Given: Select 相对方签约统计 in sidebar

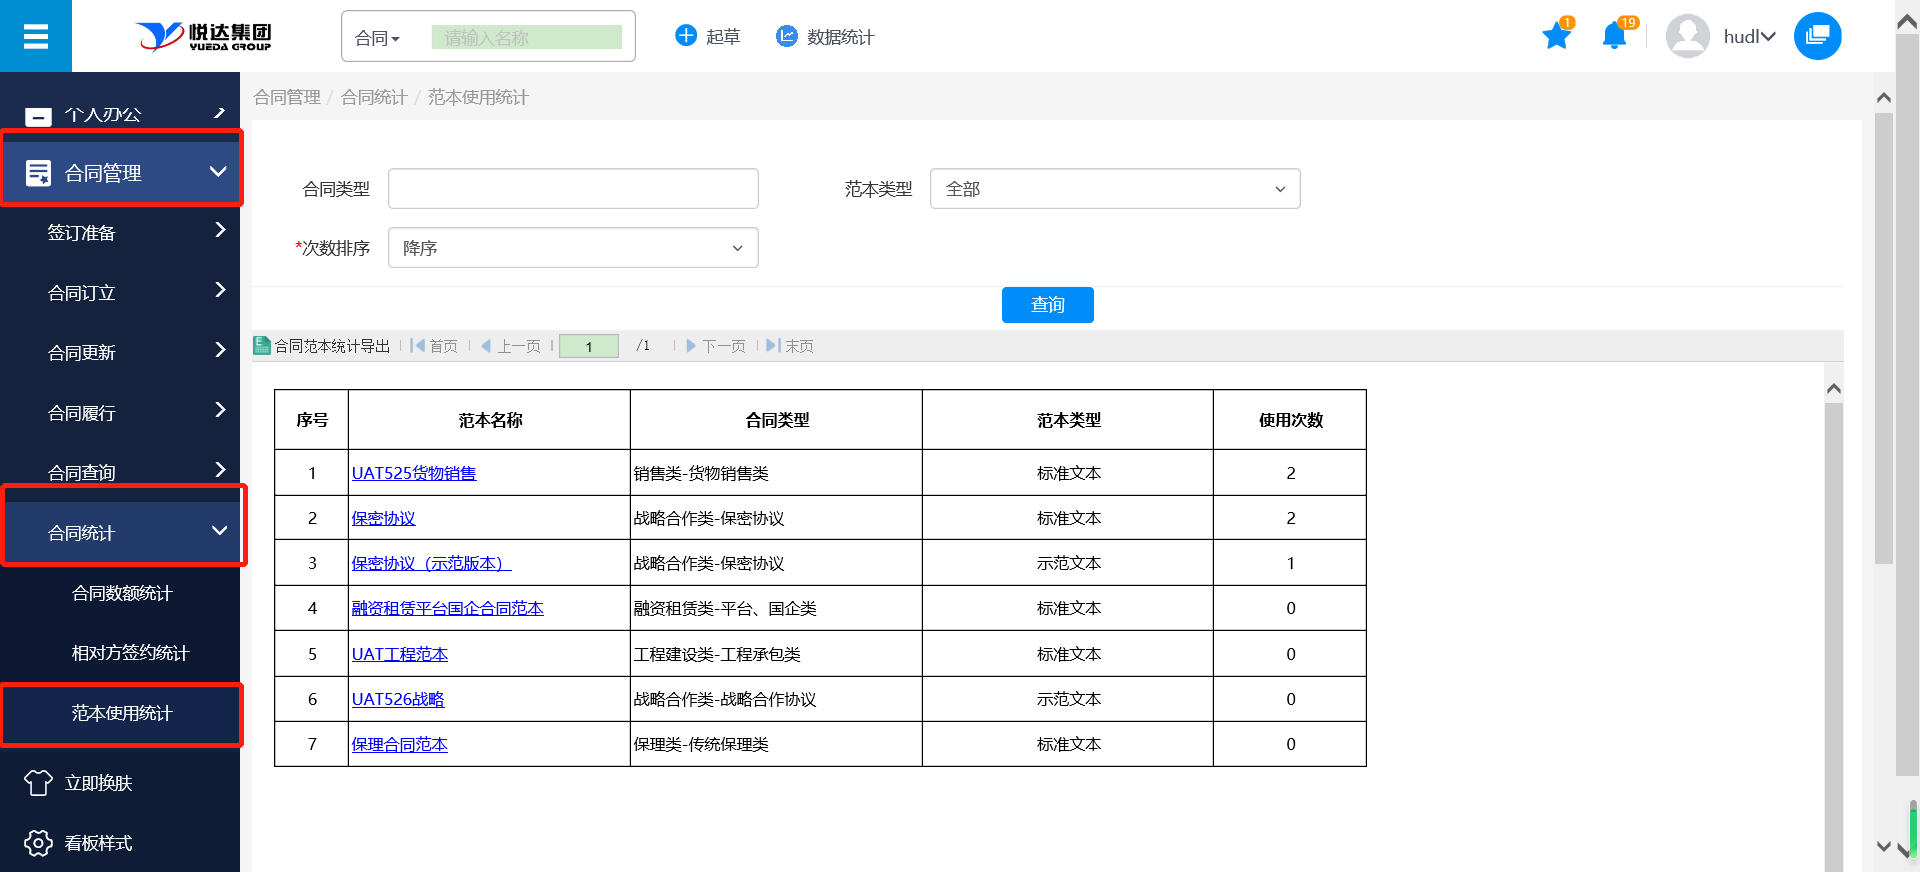Looking at the screenshot, I should (x=130, y=653).
